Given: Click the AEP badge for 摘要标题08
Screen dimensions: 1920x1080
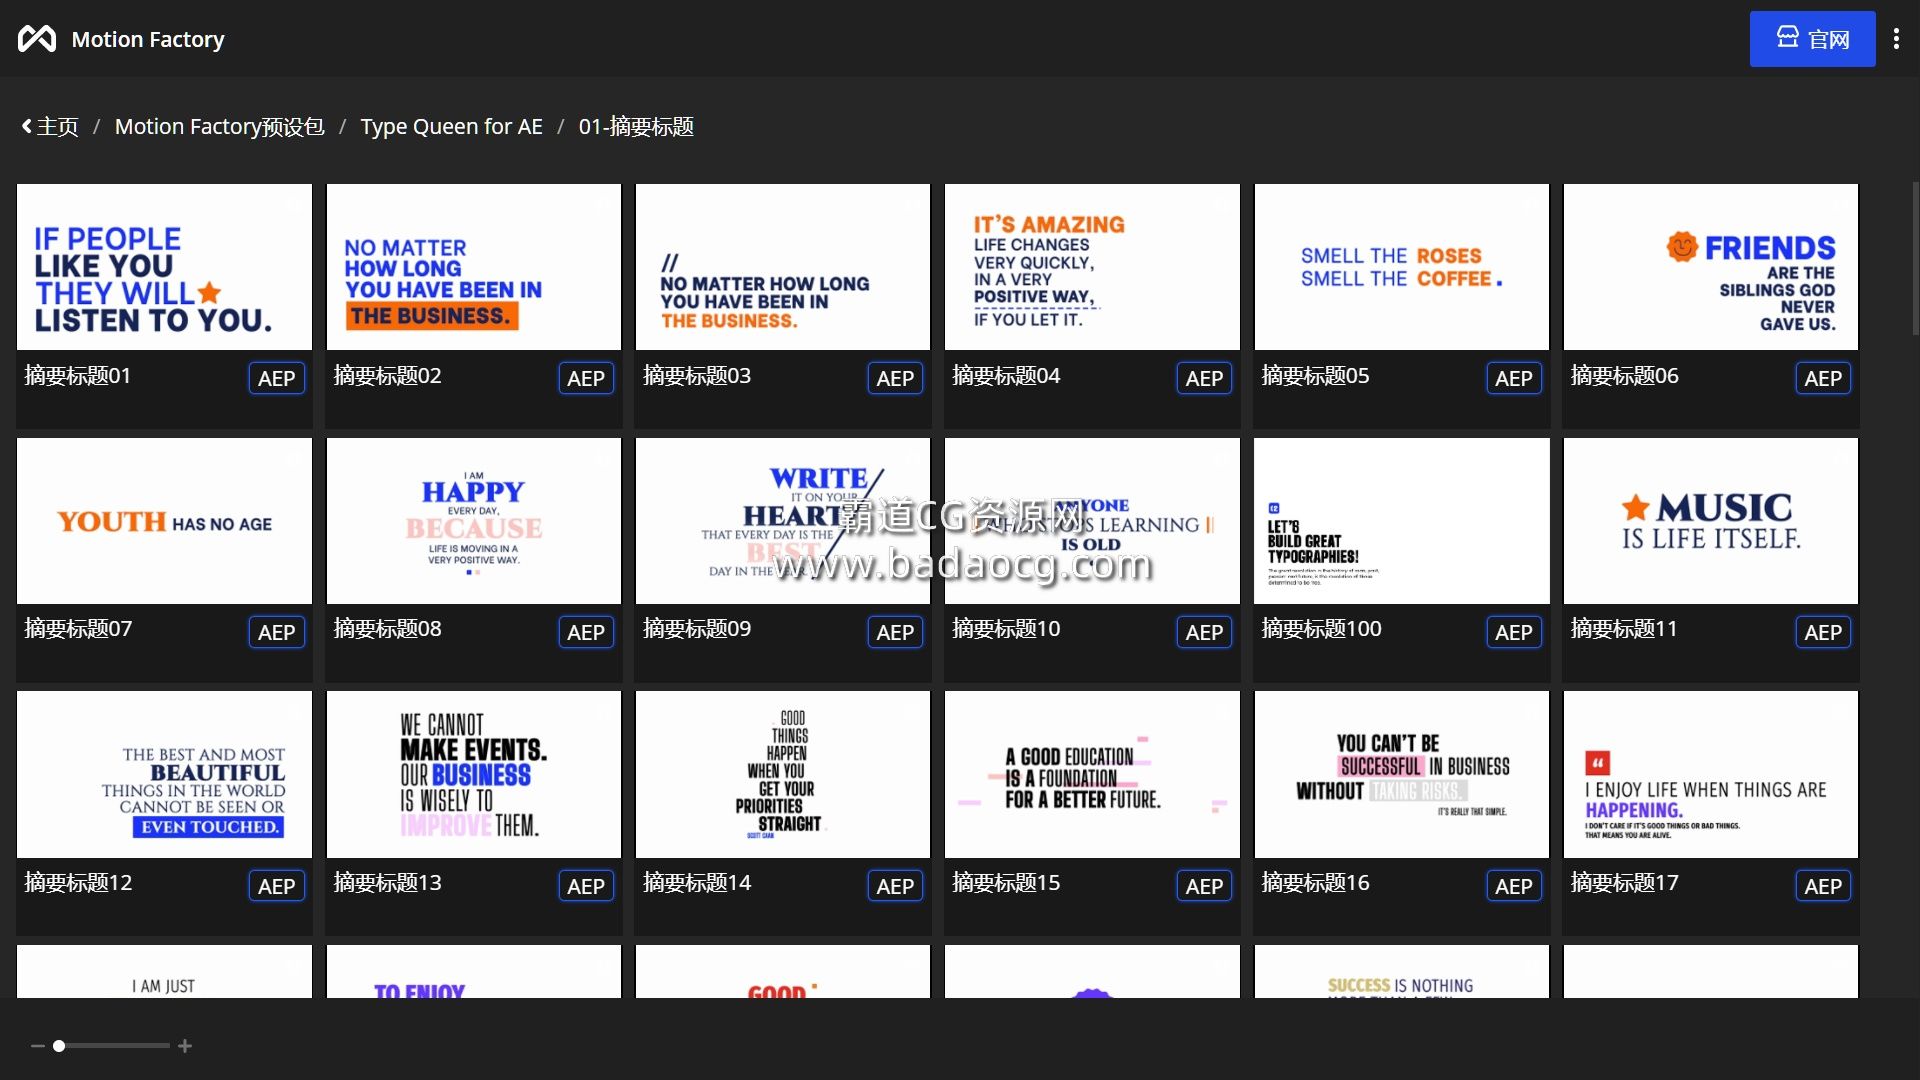Looking at the screenshot, I should (586, 632).
